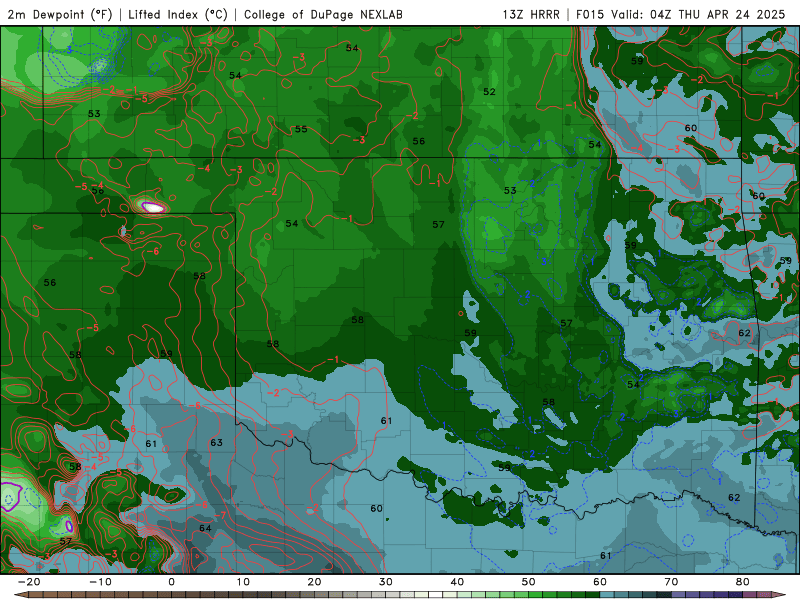Click the 0 tick label on colorbar
Image resolution: width=800 pixels, height=600 pixels.
click(171, 582)
